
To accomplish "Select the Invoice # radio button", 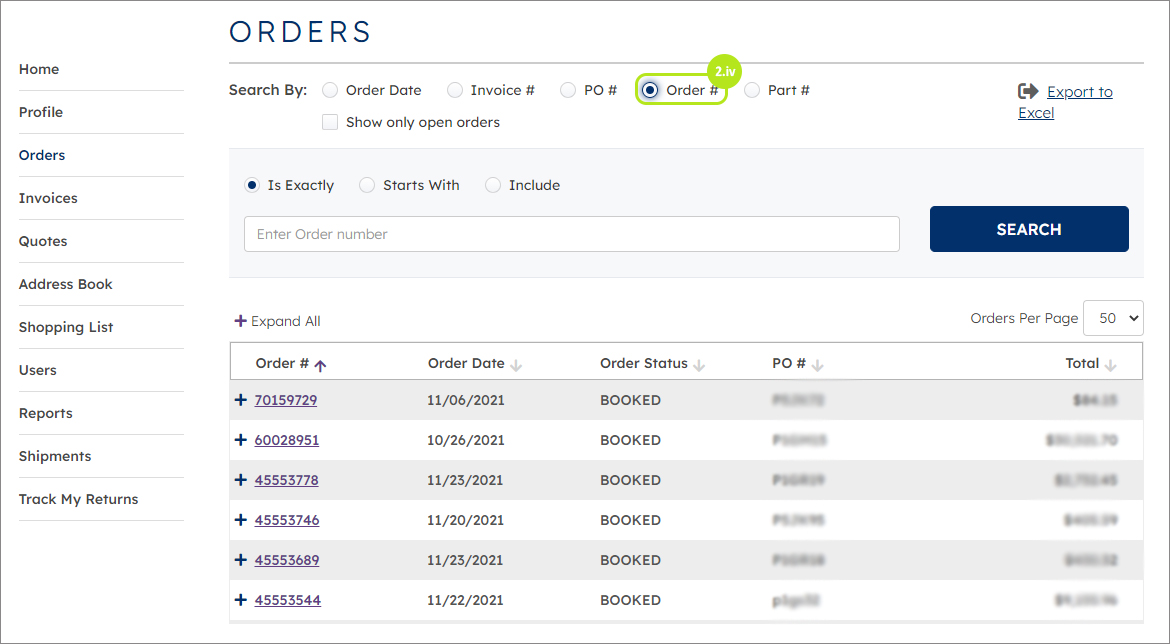I will click(454, 90).
